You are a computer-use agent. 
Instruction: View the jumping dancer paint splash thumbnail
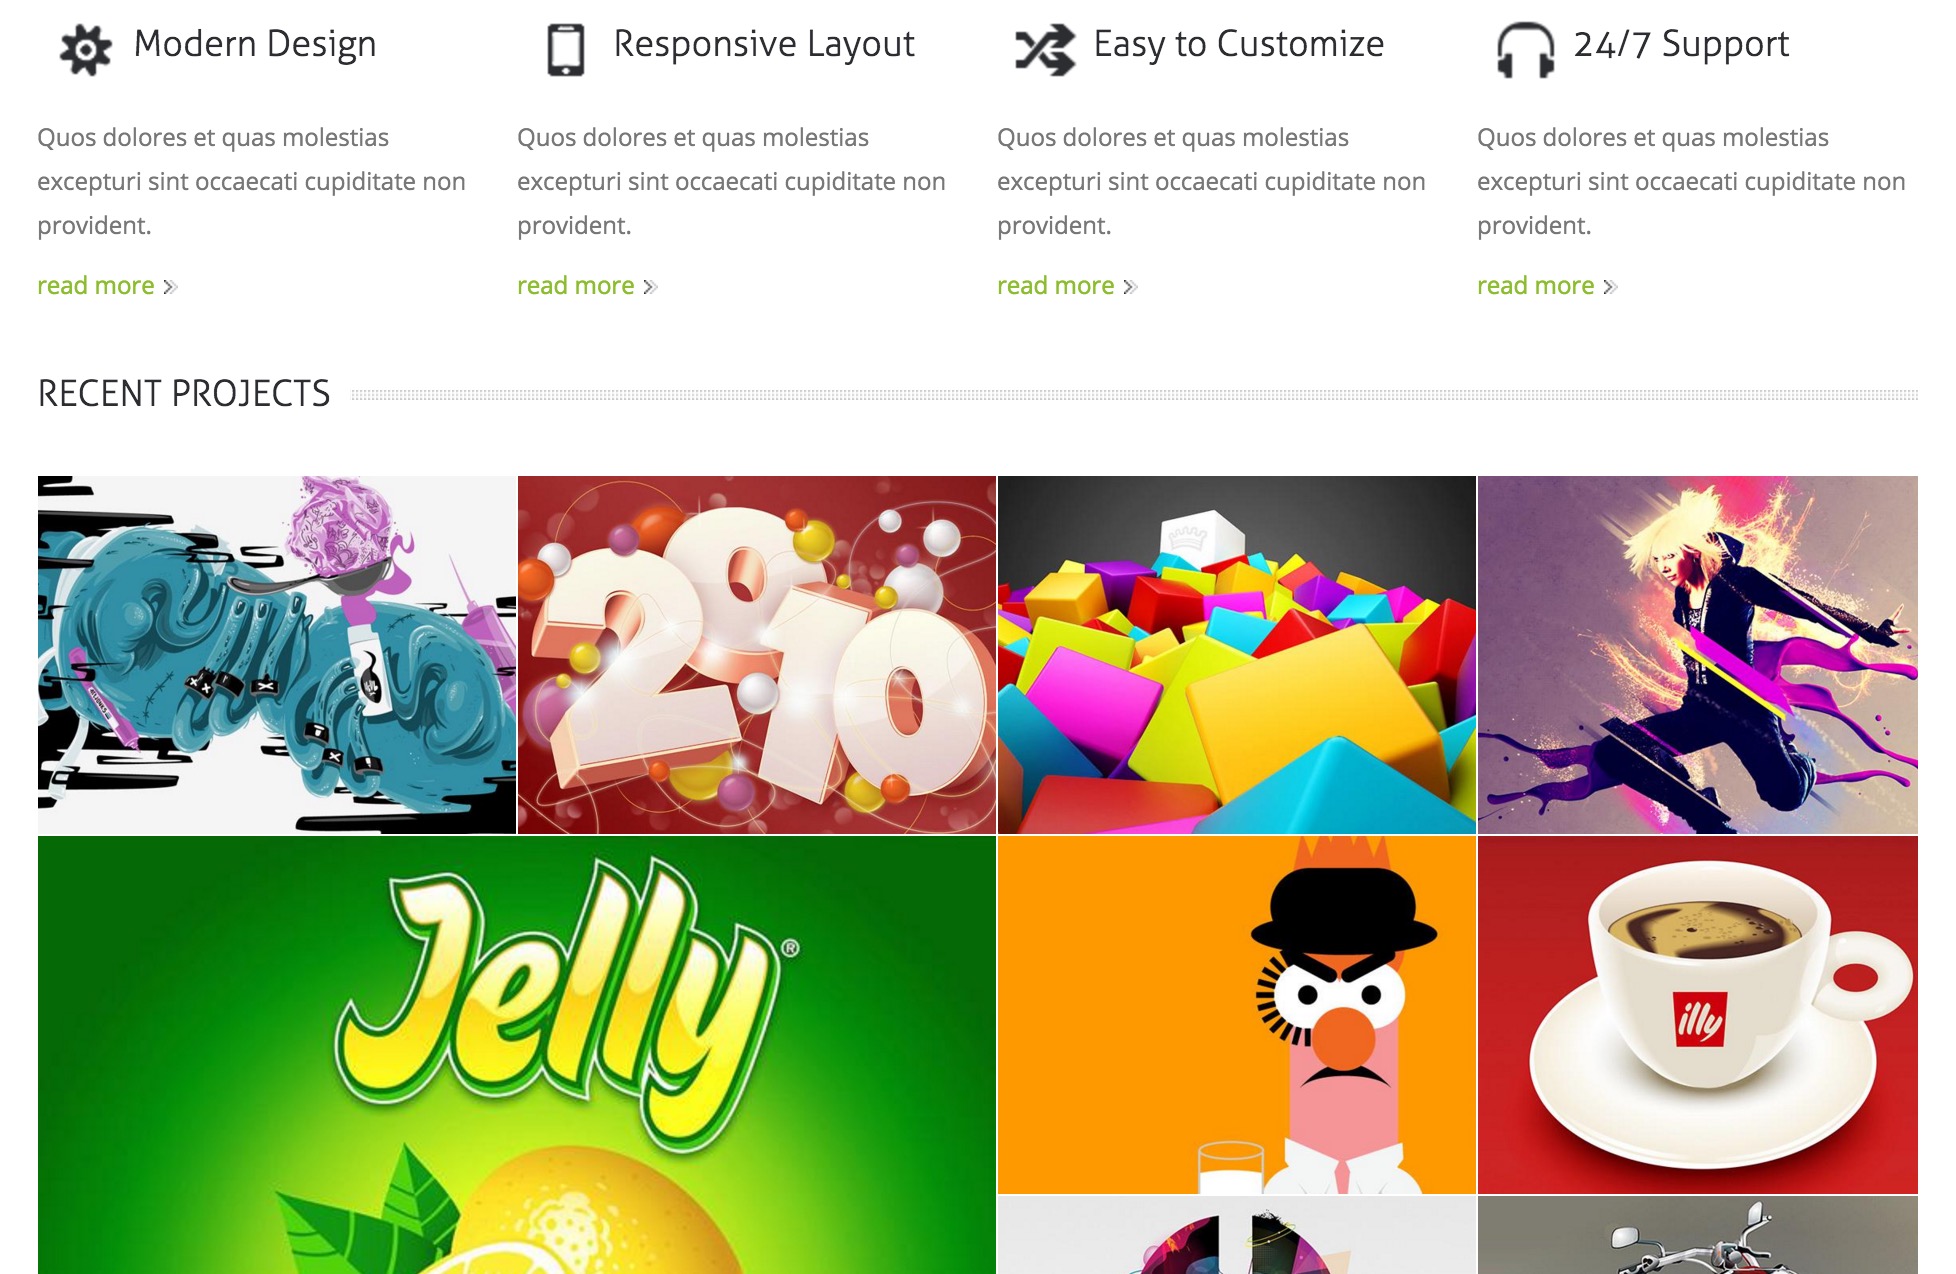[1698, 655]
